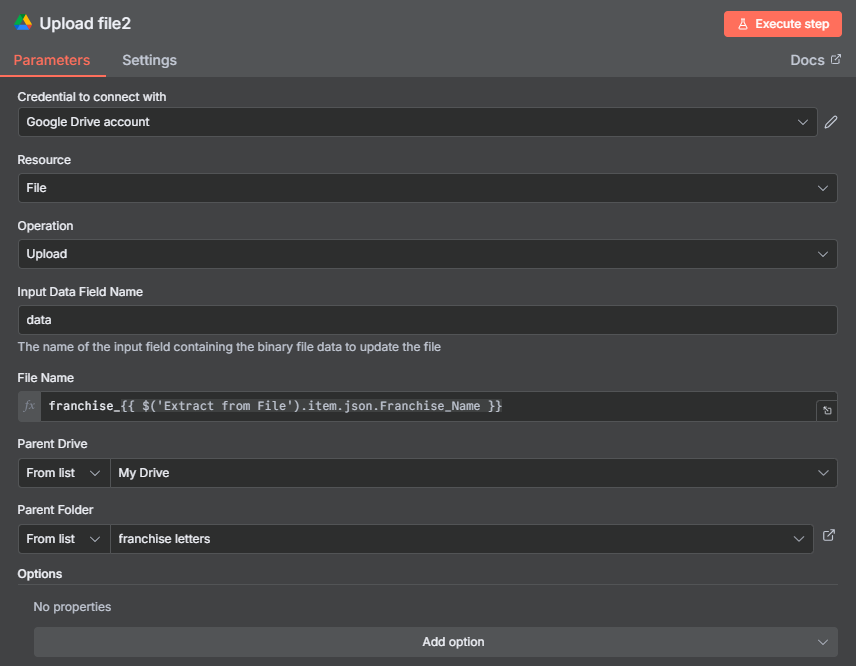
Task: Edit credential with pencil icon
Action: point(830,122)
